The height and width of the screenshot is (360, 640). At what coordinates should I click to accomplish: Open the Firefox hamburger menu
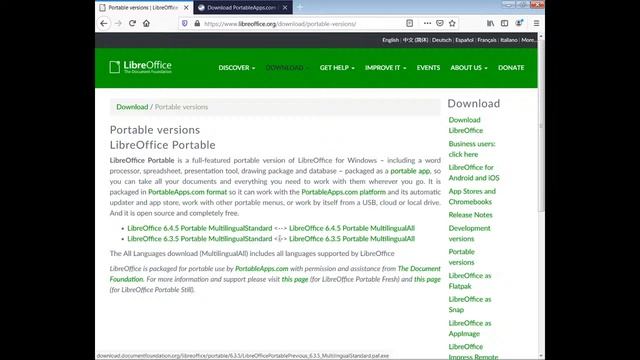pos(536,23)
